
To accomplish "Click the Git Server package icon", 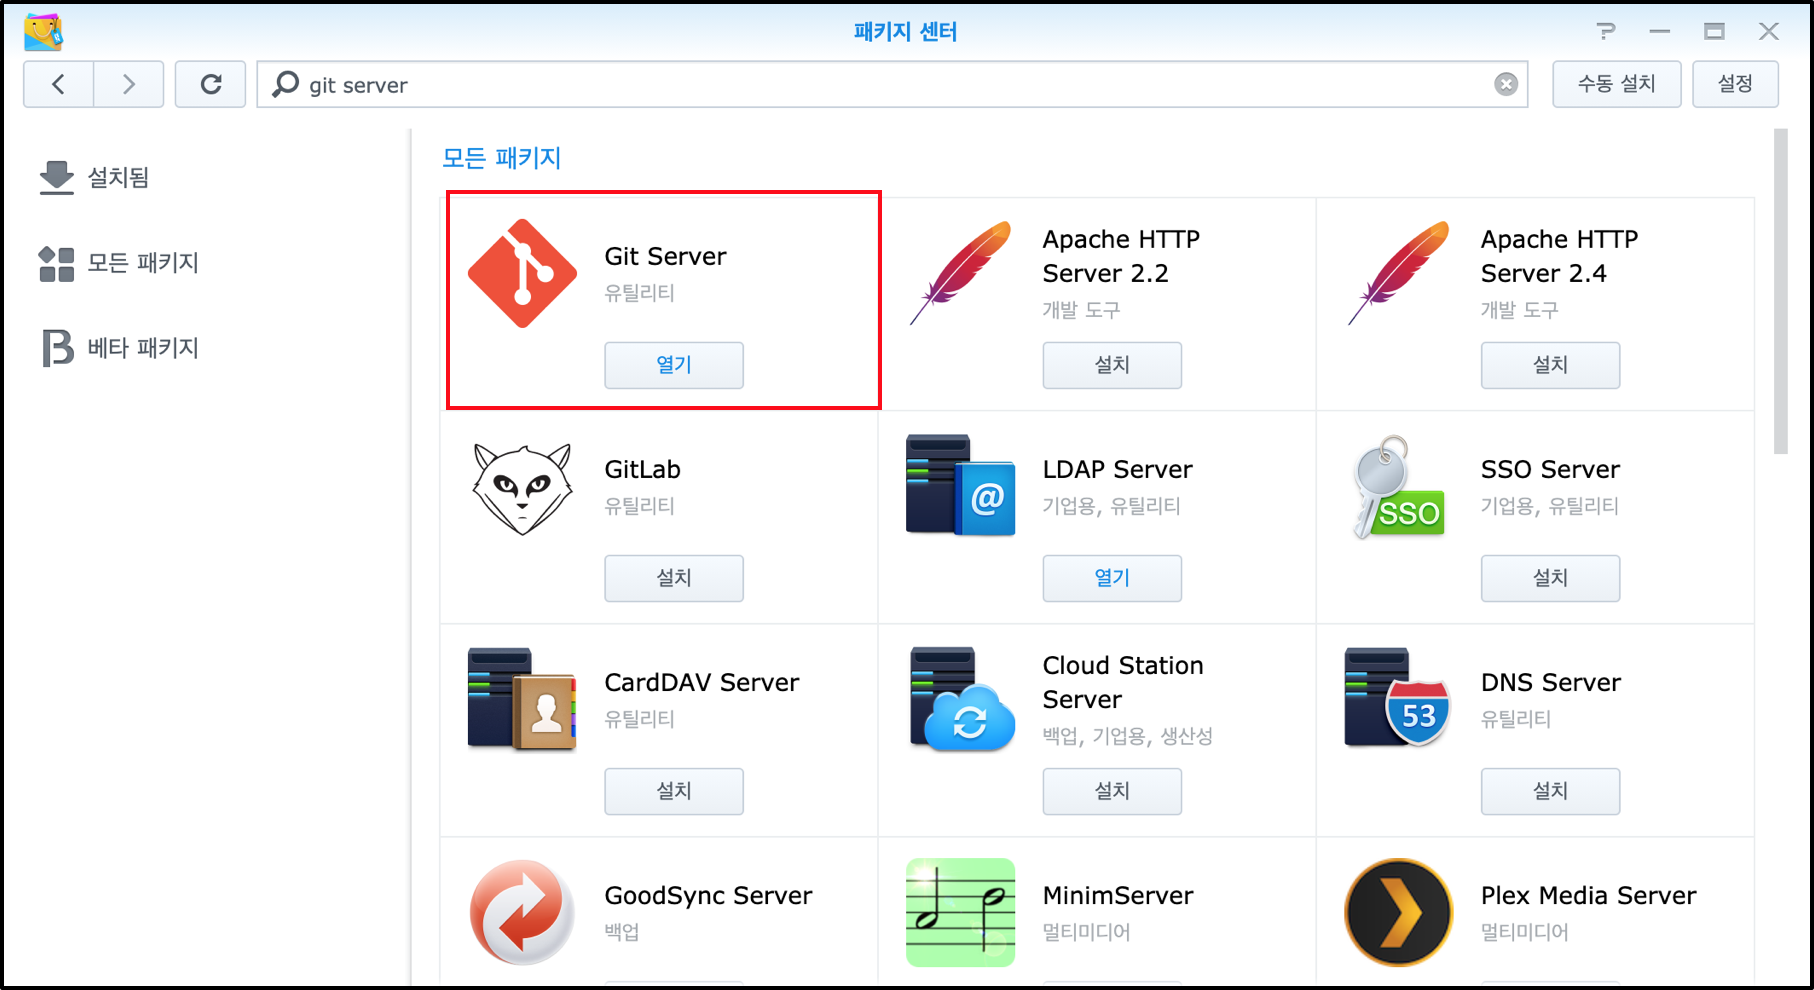I will coord(522,273).
